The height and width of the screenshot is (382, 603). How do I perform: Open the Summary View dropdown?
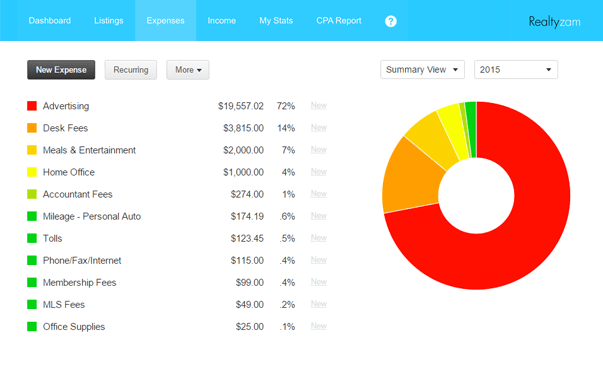(x=422, y=70)
